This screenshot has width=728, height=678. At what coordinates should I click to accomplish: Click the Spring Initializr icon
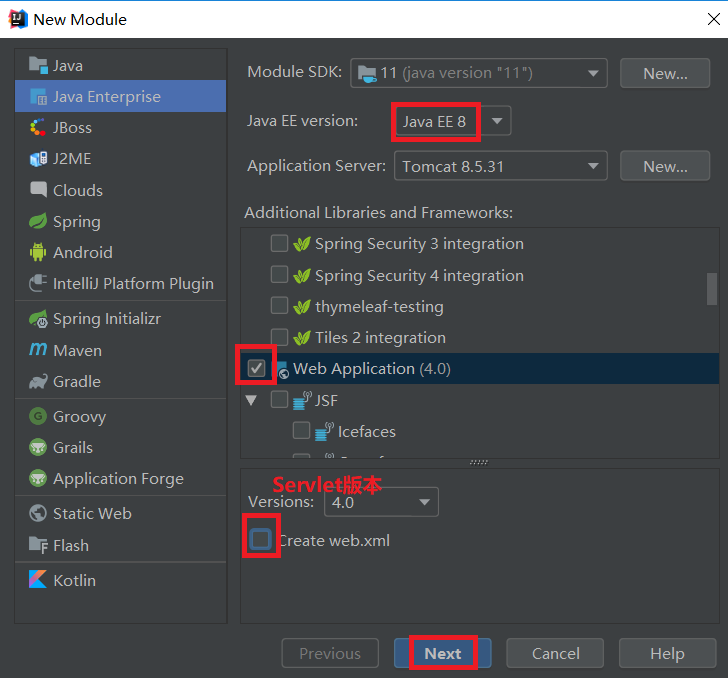coord(38,319)
